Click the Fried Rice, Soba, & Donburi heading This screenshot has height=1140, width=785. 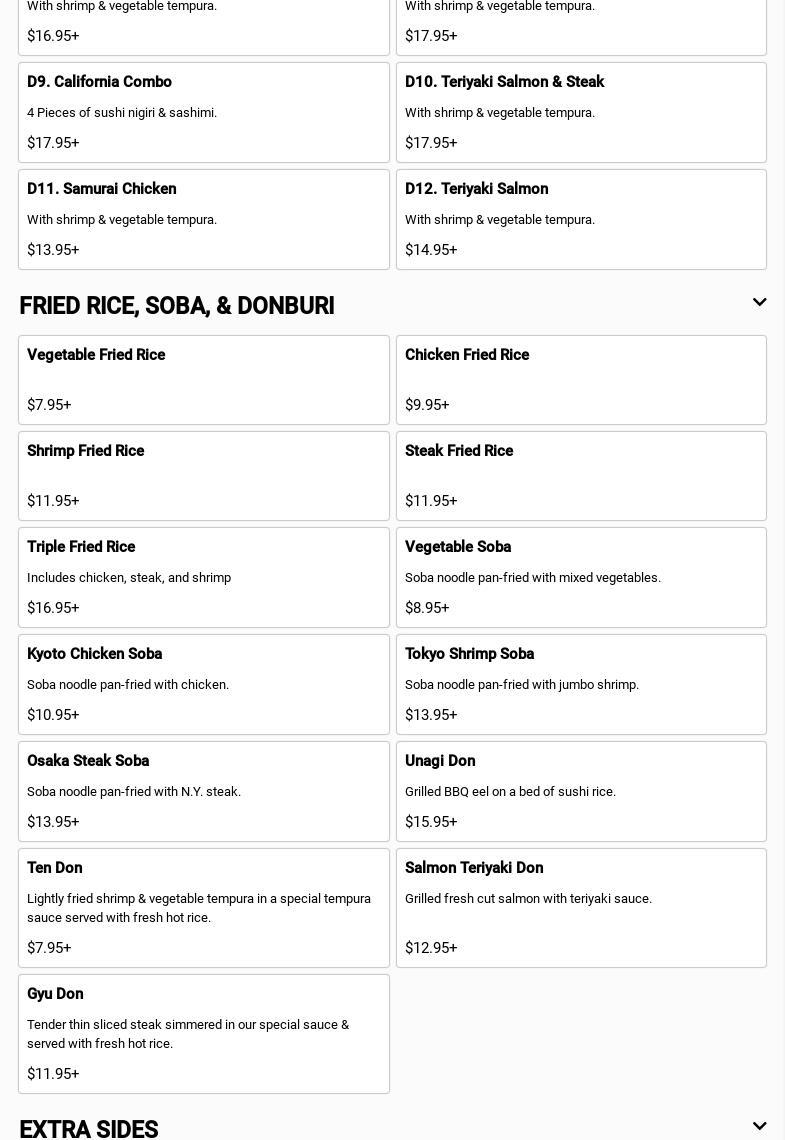(x=177, y=306)
